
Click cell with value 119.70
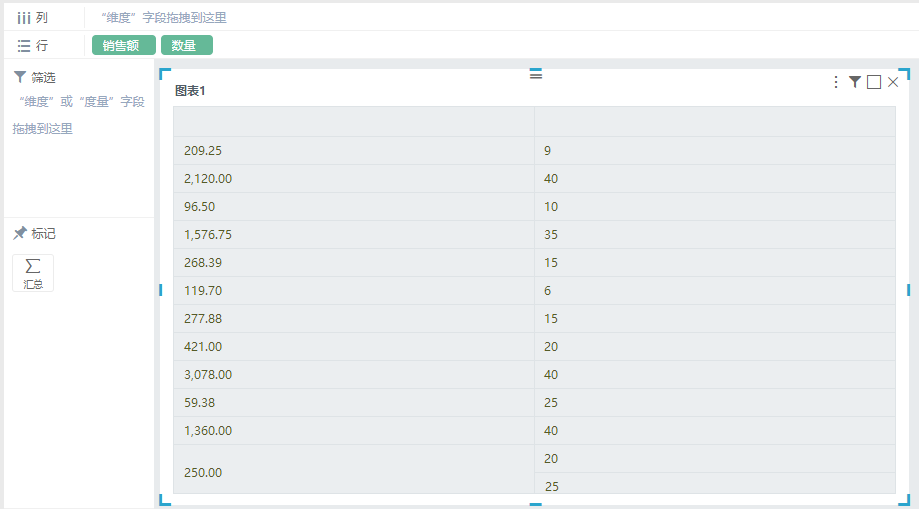pyautogui.click(x=354, y=291)
